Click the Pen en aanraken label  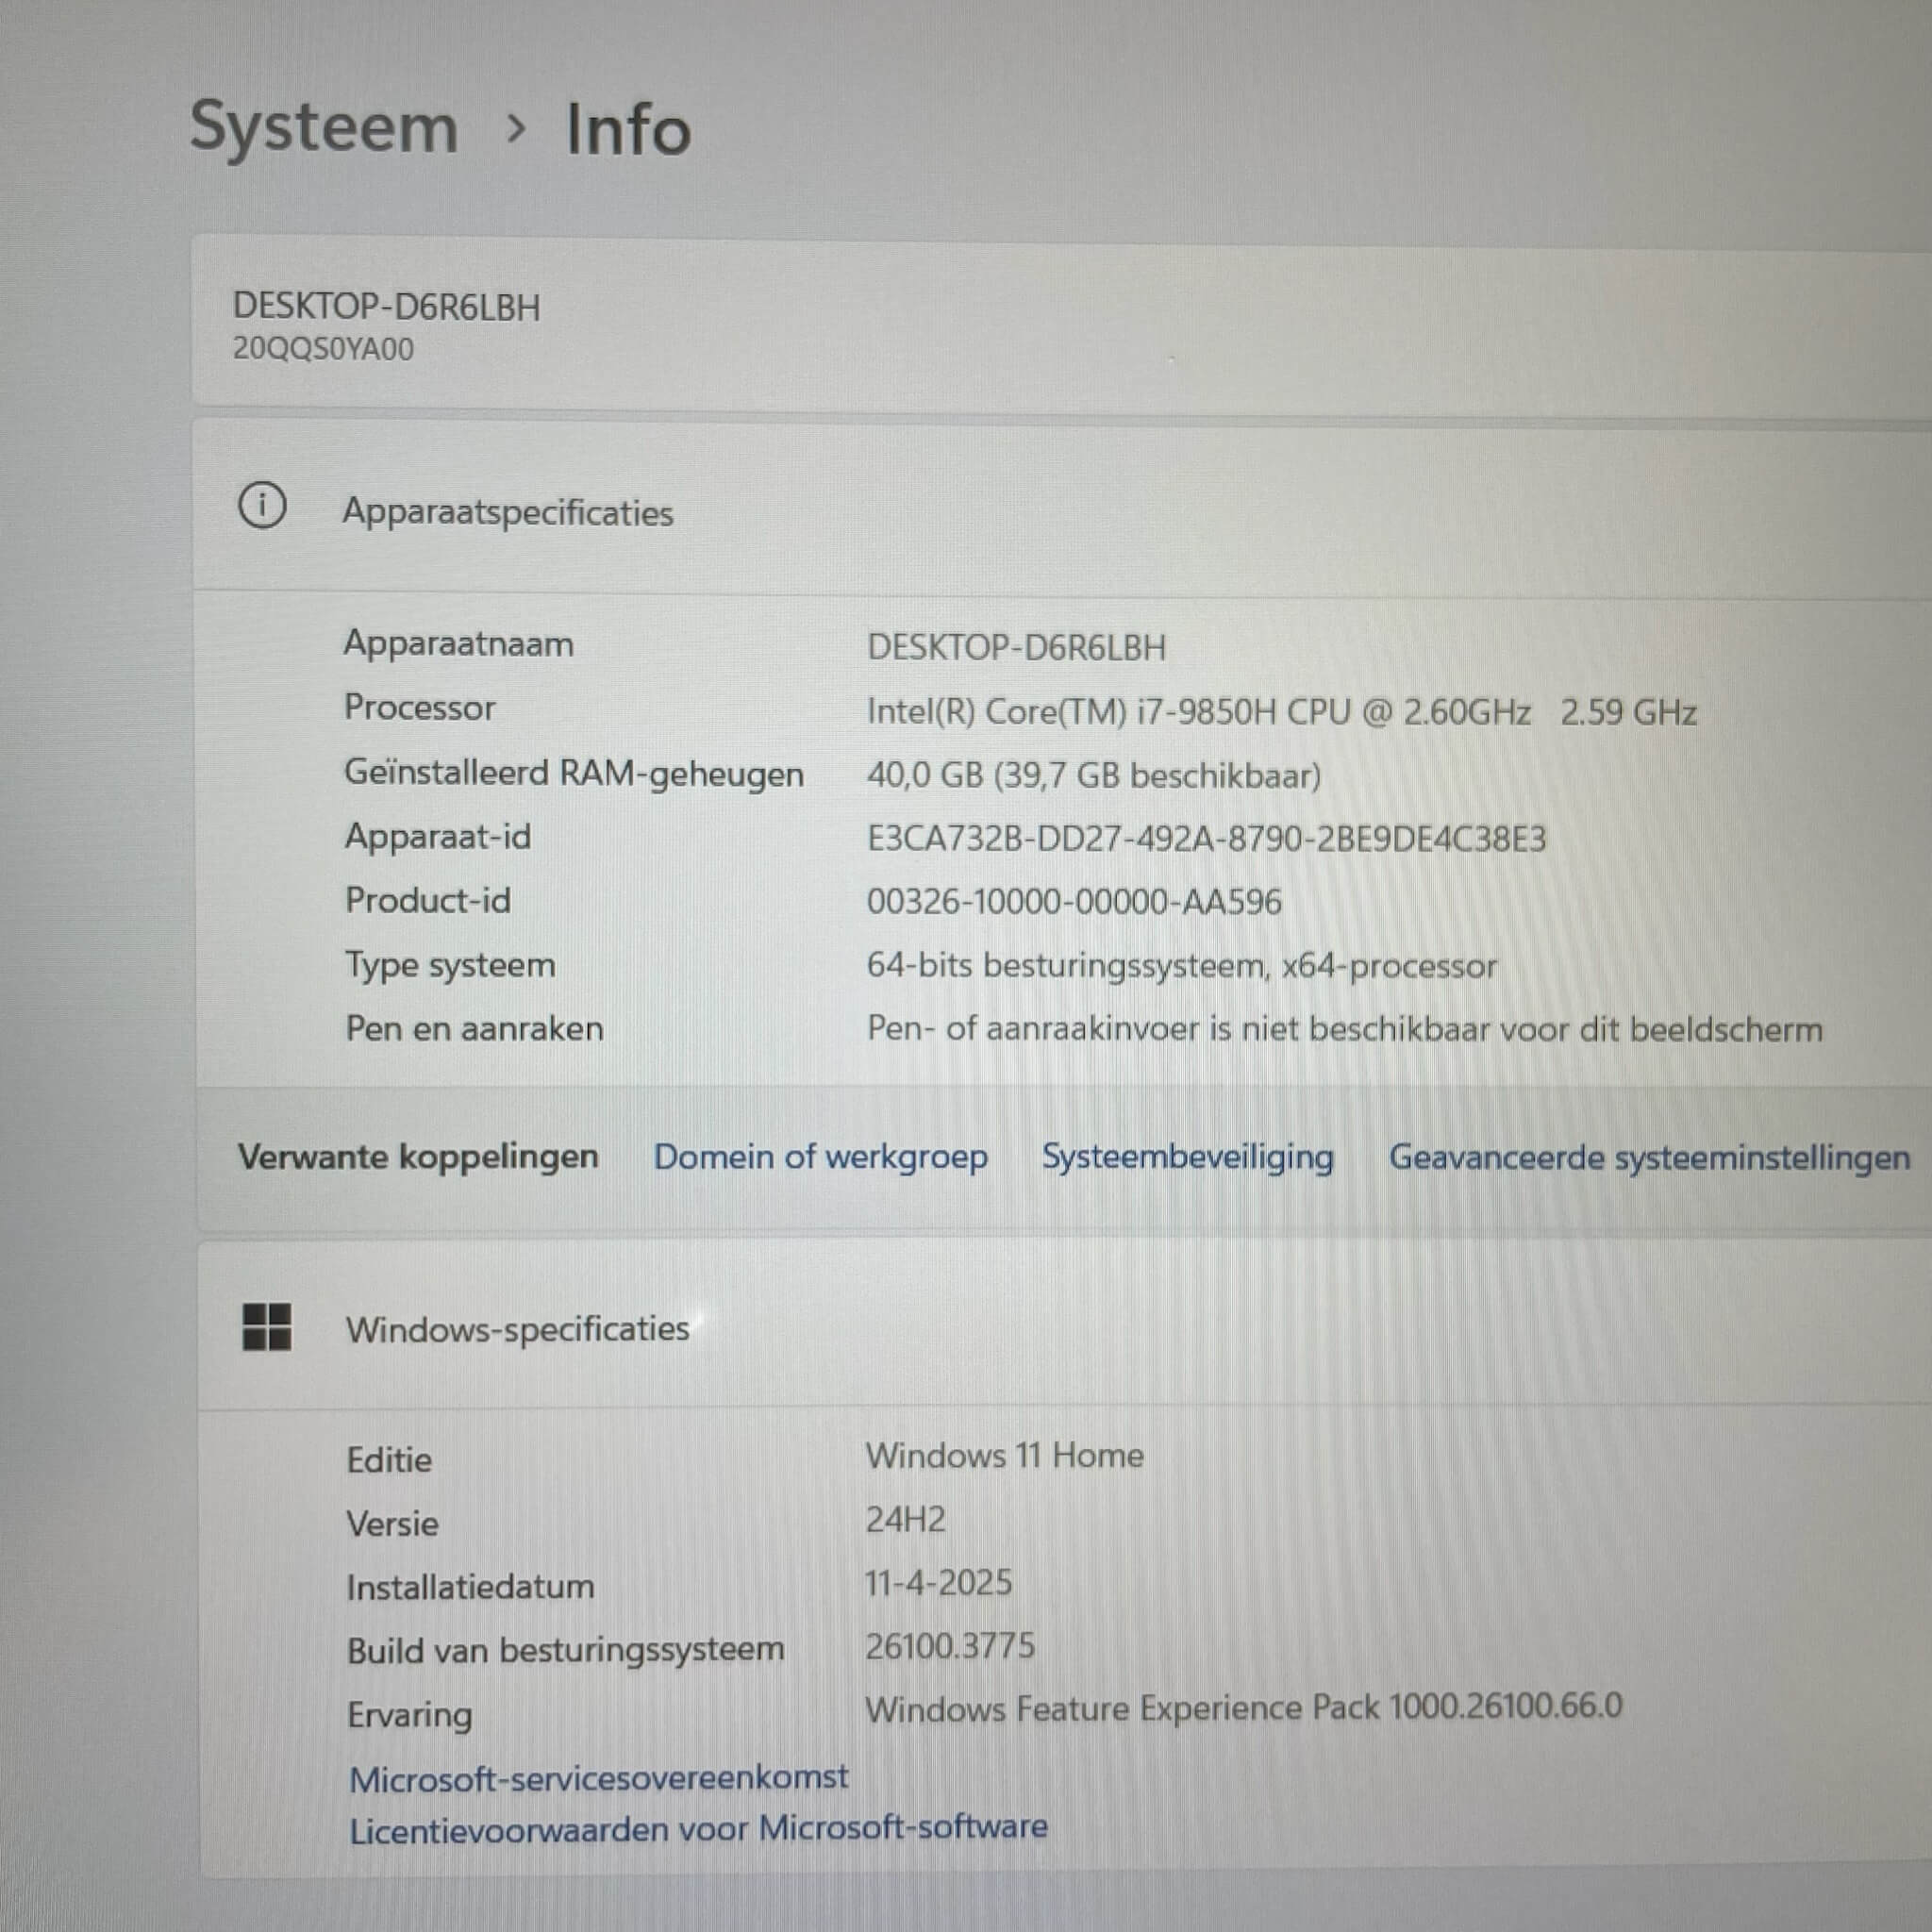tap(474, 1029)
